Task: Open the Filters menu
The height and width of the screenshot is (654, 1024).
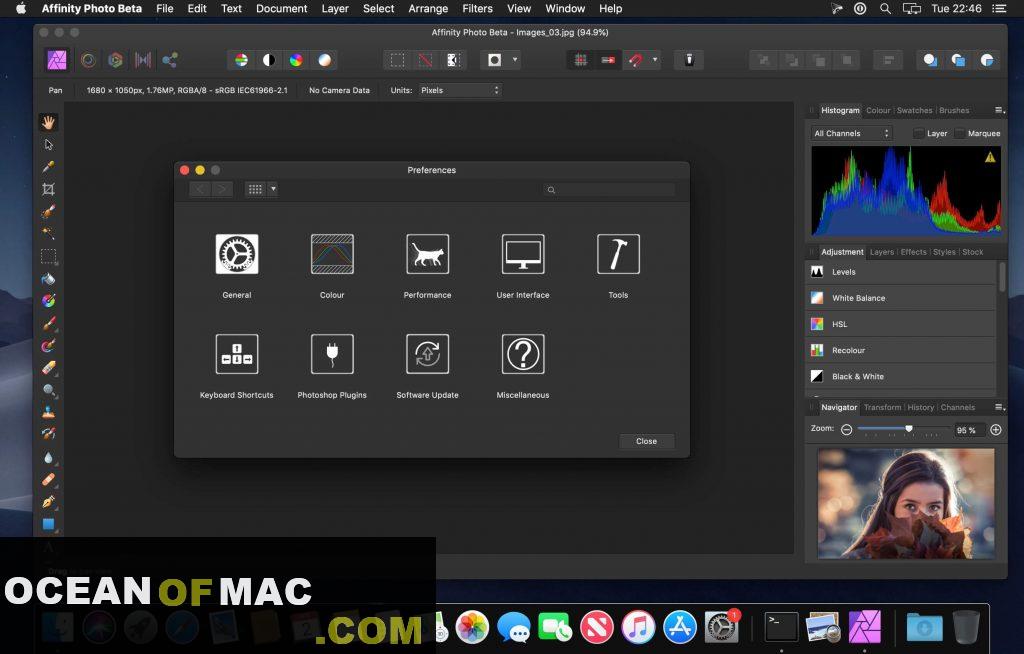Action: coord(477,8)
